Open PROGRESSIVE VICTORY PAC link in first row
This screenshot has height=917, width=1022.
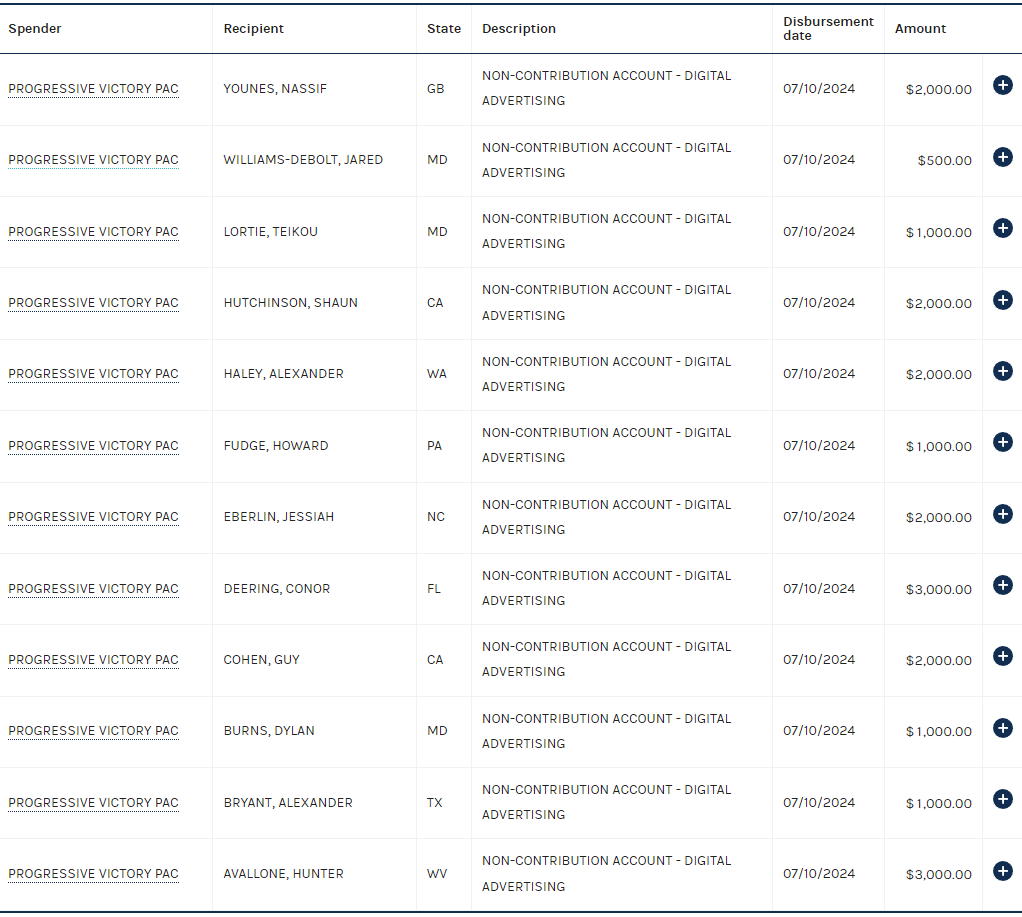(x=93, y=89)
